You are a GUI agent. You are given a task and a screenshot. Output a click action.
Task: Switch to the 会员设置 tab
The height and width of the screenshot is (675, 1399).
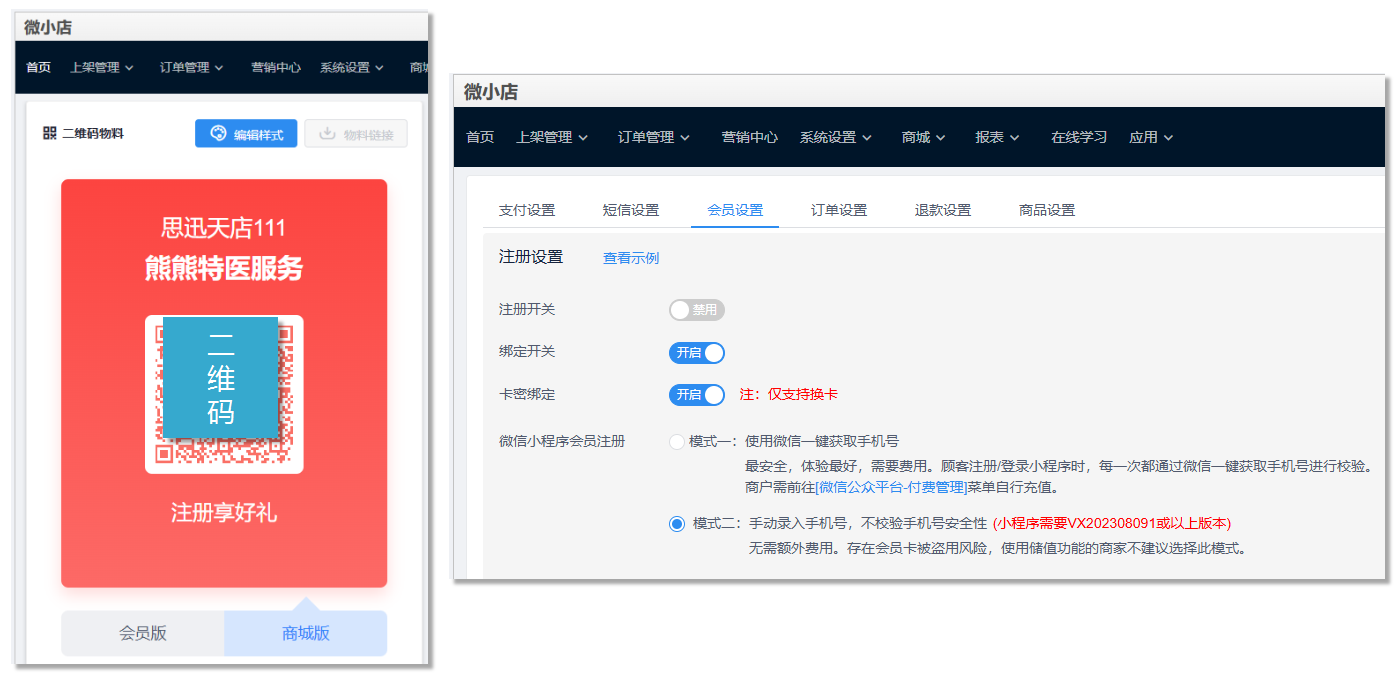pyautogui.click(x=735, y=210)
